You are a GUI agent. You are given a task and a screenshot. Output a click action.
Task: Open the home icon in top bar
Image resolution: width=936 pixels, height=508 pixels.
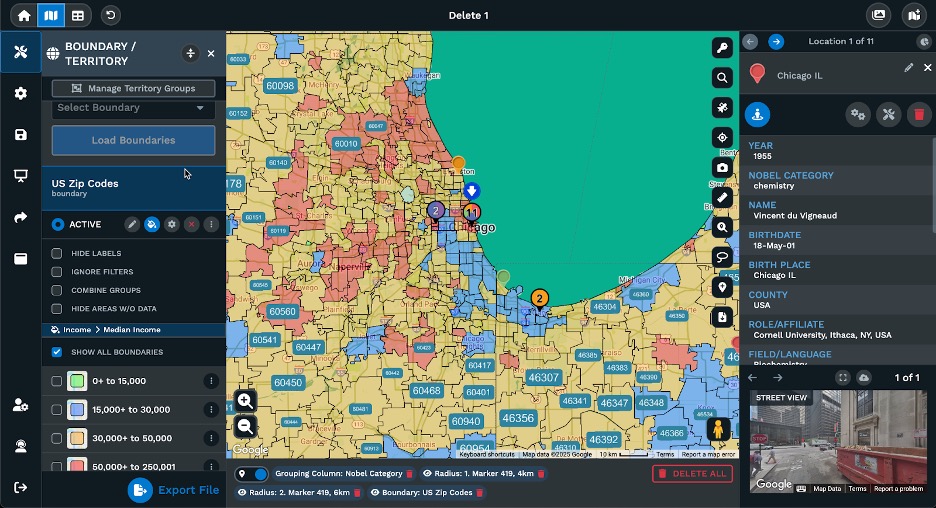coord(24,16)
